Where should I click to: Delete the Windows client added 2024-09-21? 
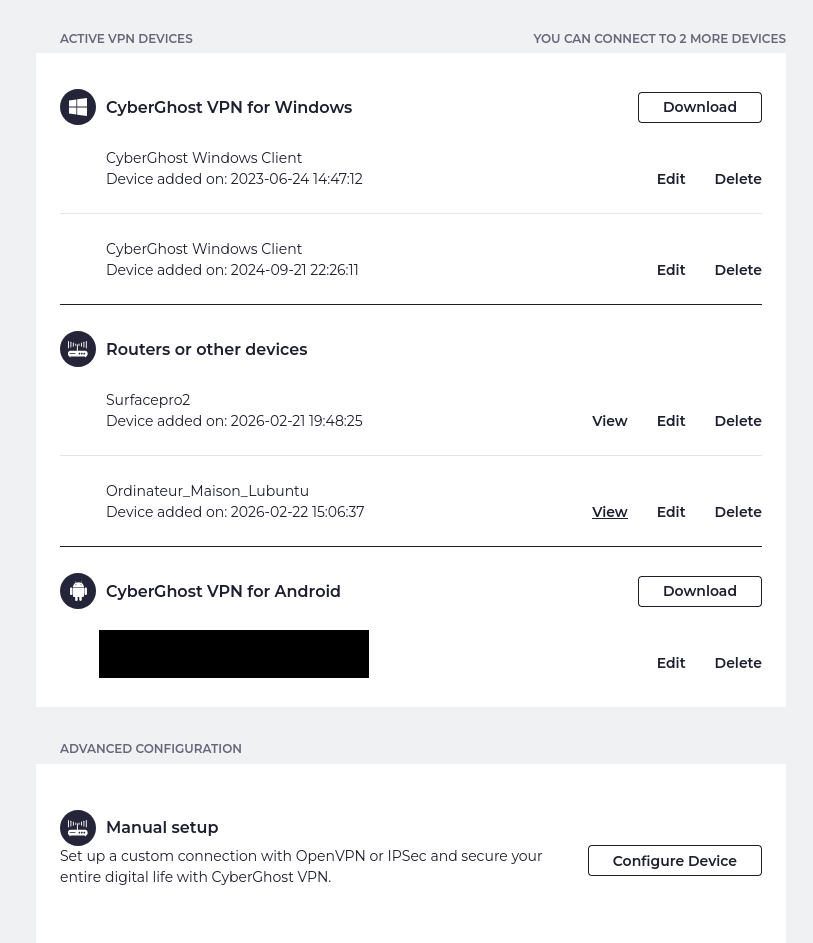click(x=737, y=270)
